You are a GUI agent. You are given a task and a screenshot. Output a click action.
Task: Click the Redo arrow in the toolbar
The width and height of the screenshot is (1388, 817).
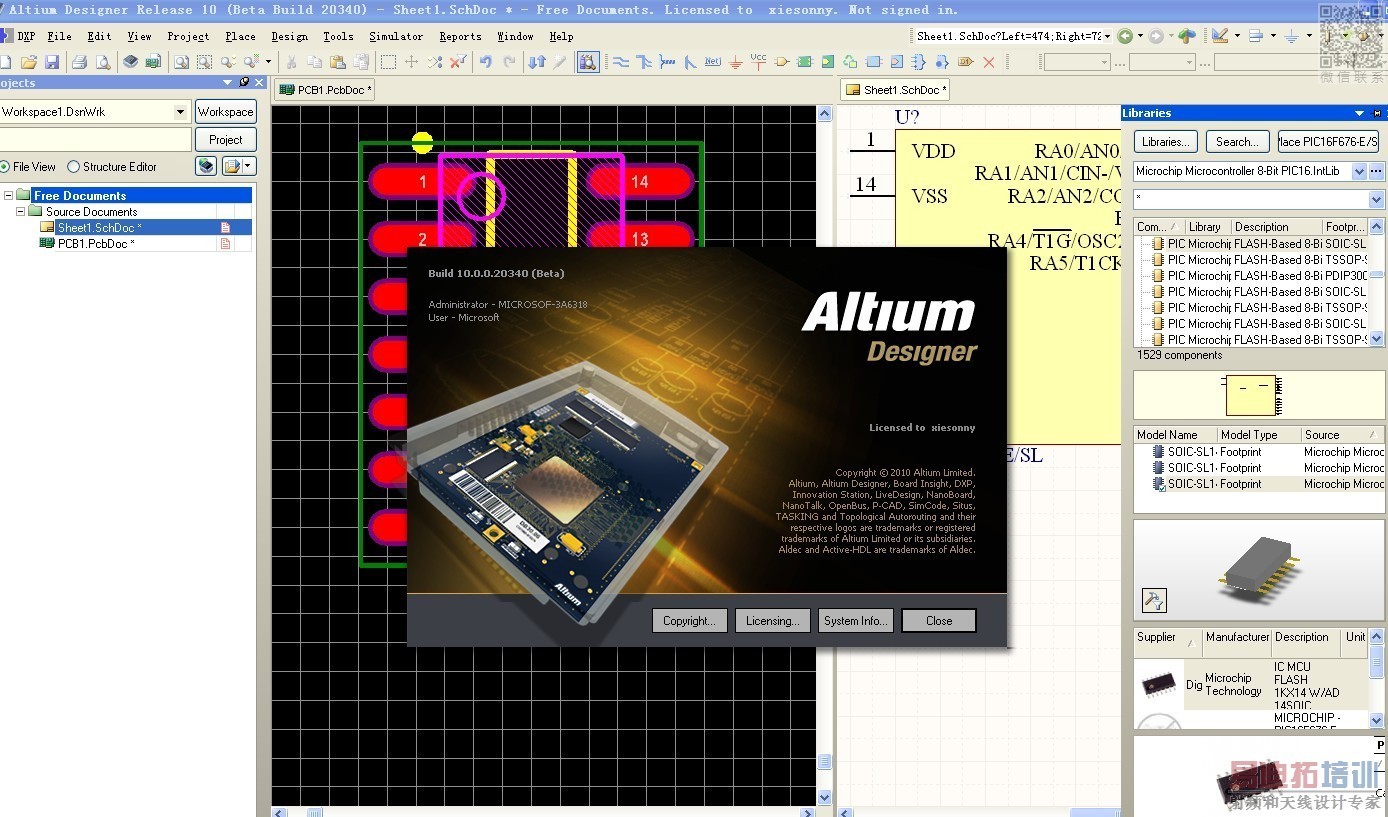(x=510, y=62)
